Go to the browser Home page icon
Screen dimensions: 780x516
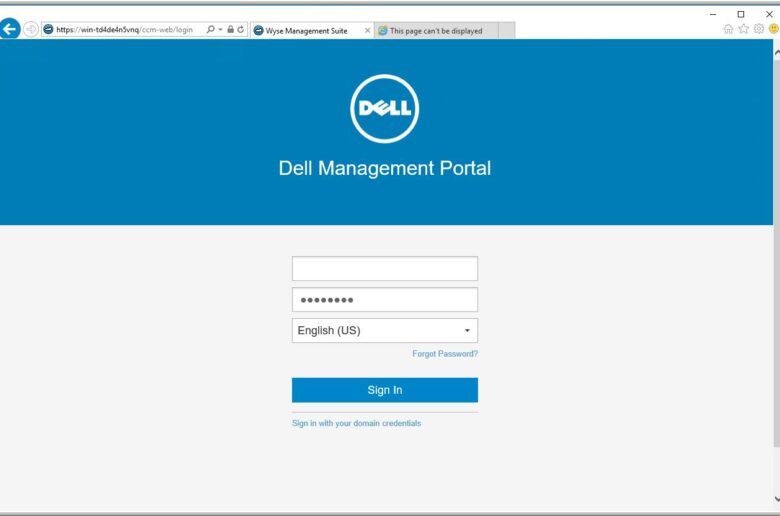(x=728, y=29)
